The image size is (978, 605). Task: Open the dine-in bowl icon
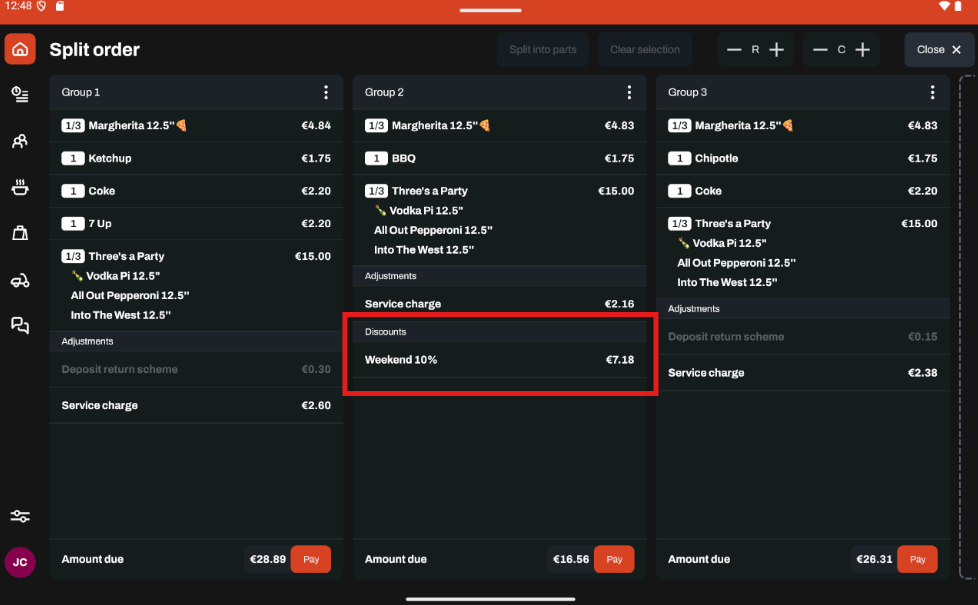click(20, 187)
